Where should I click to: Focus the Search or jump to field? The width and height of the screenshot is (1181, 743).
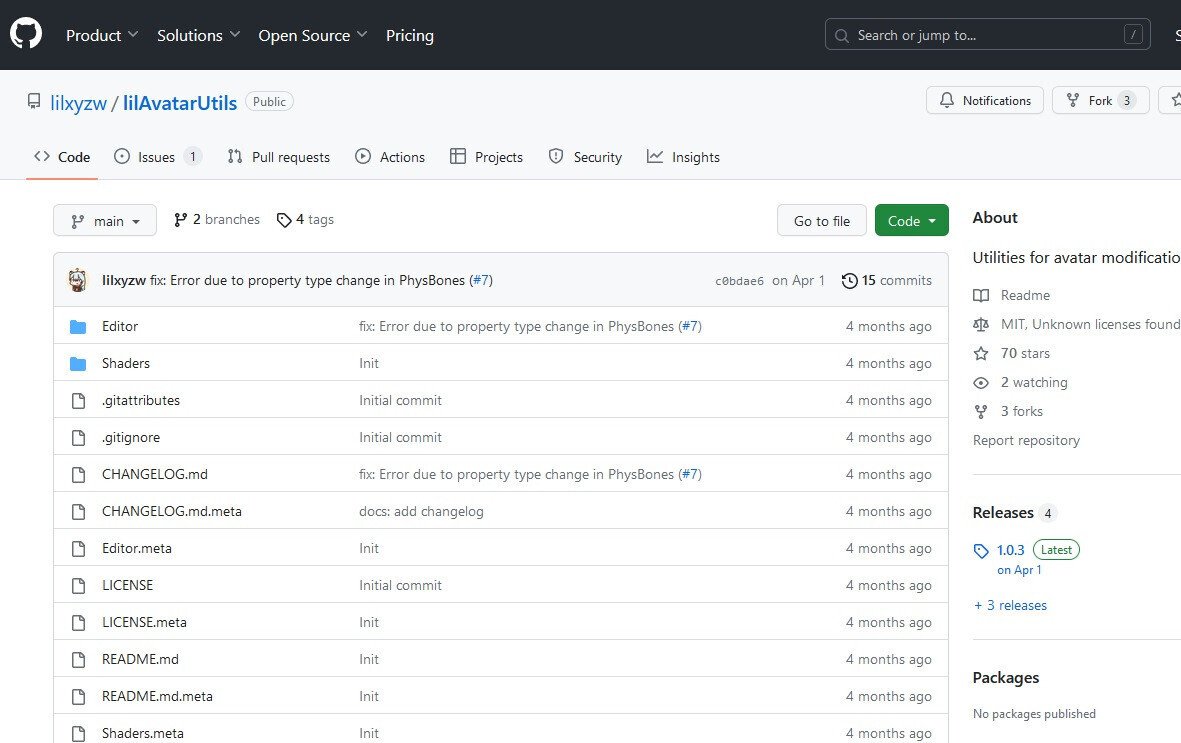[987, 34]
